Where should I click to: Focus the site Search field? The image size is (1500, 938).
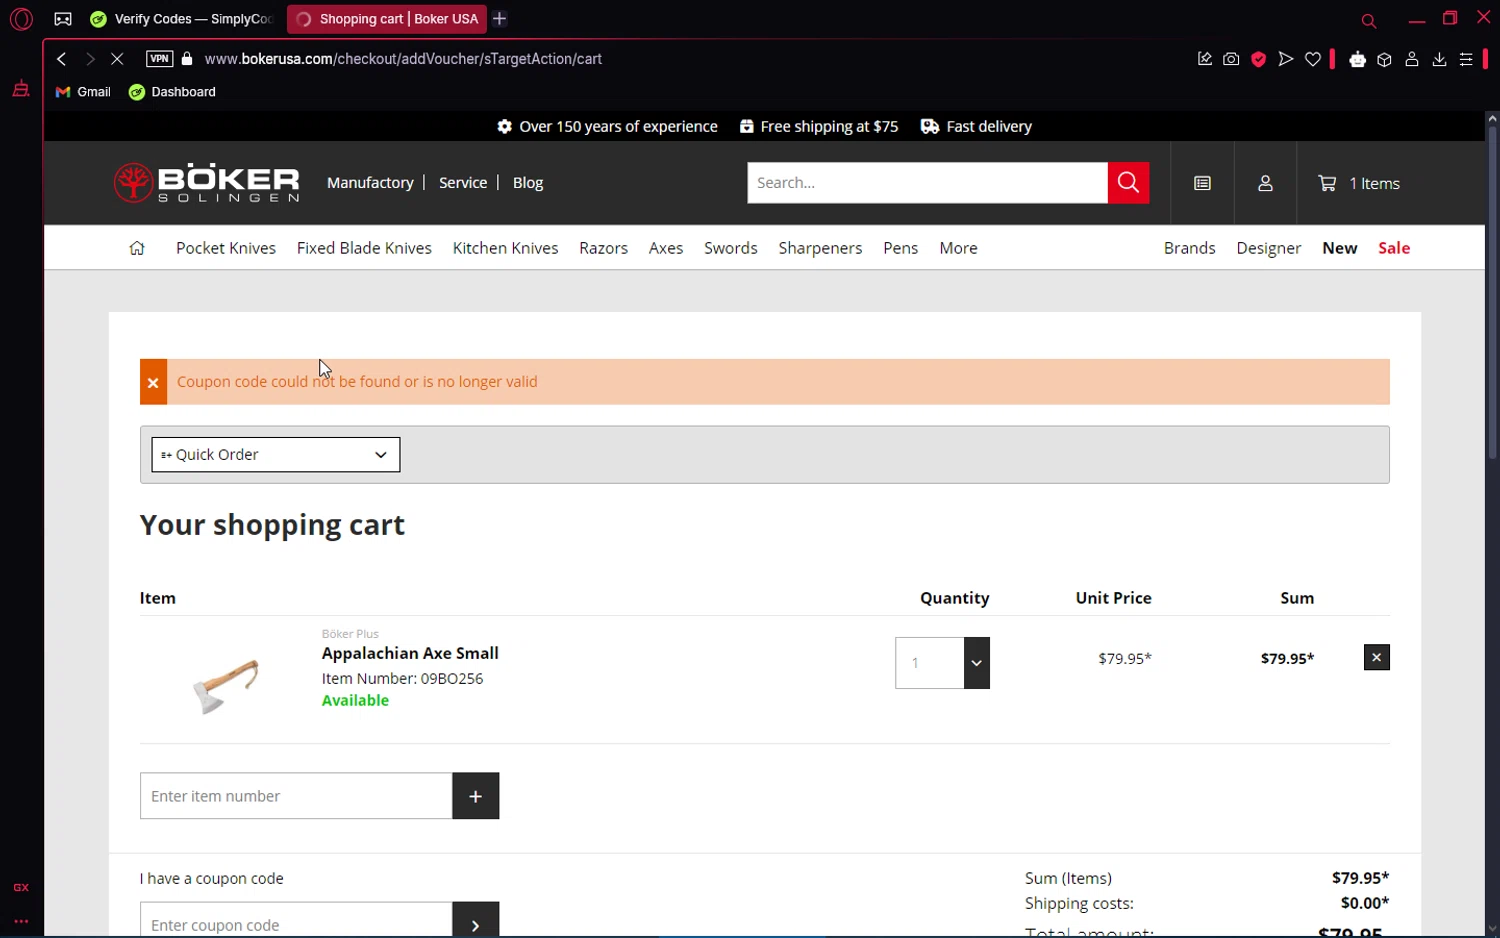927,183
